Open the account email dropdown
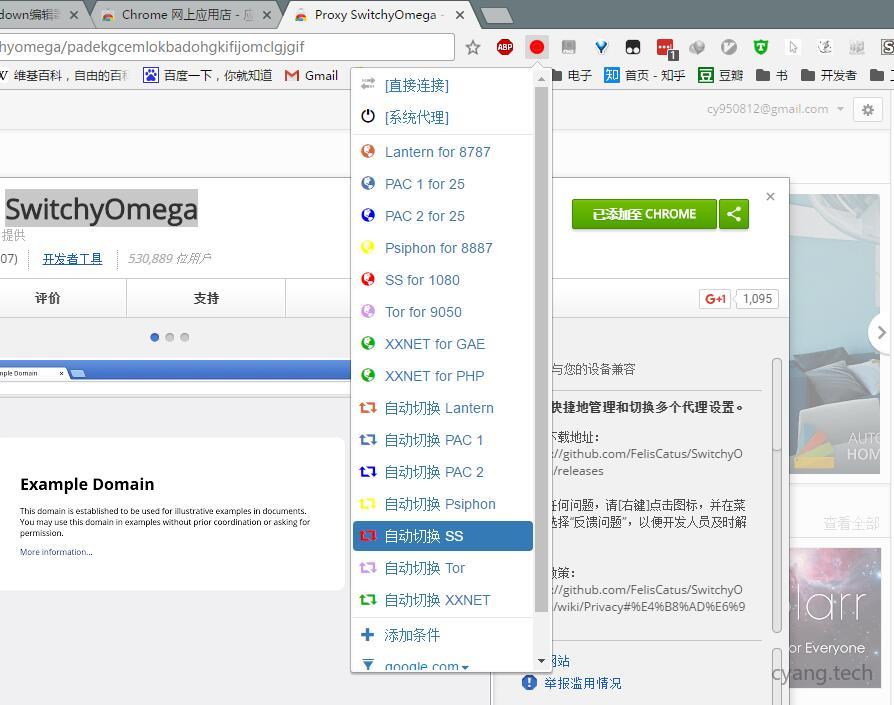The width and height of the screenshot is (894, 705). (x=776, y=110)
